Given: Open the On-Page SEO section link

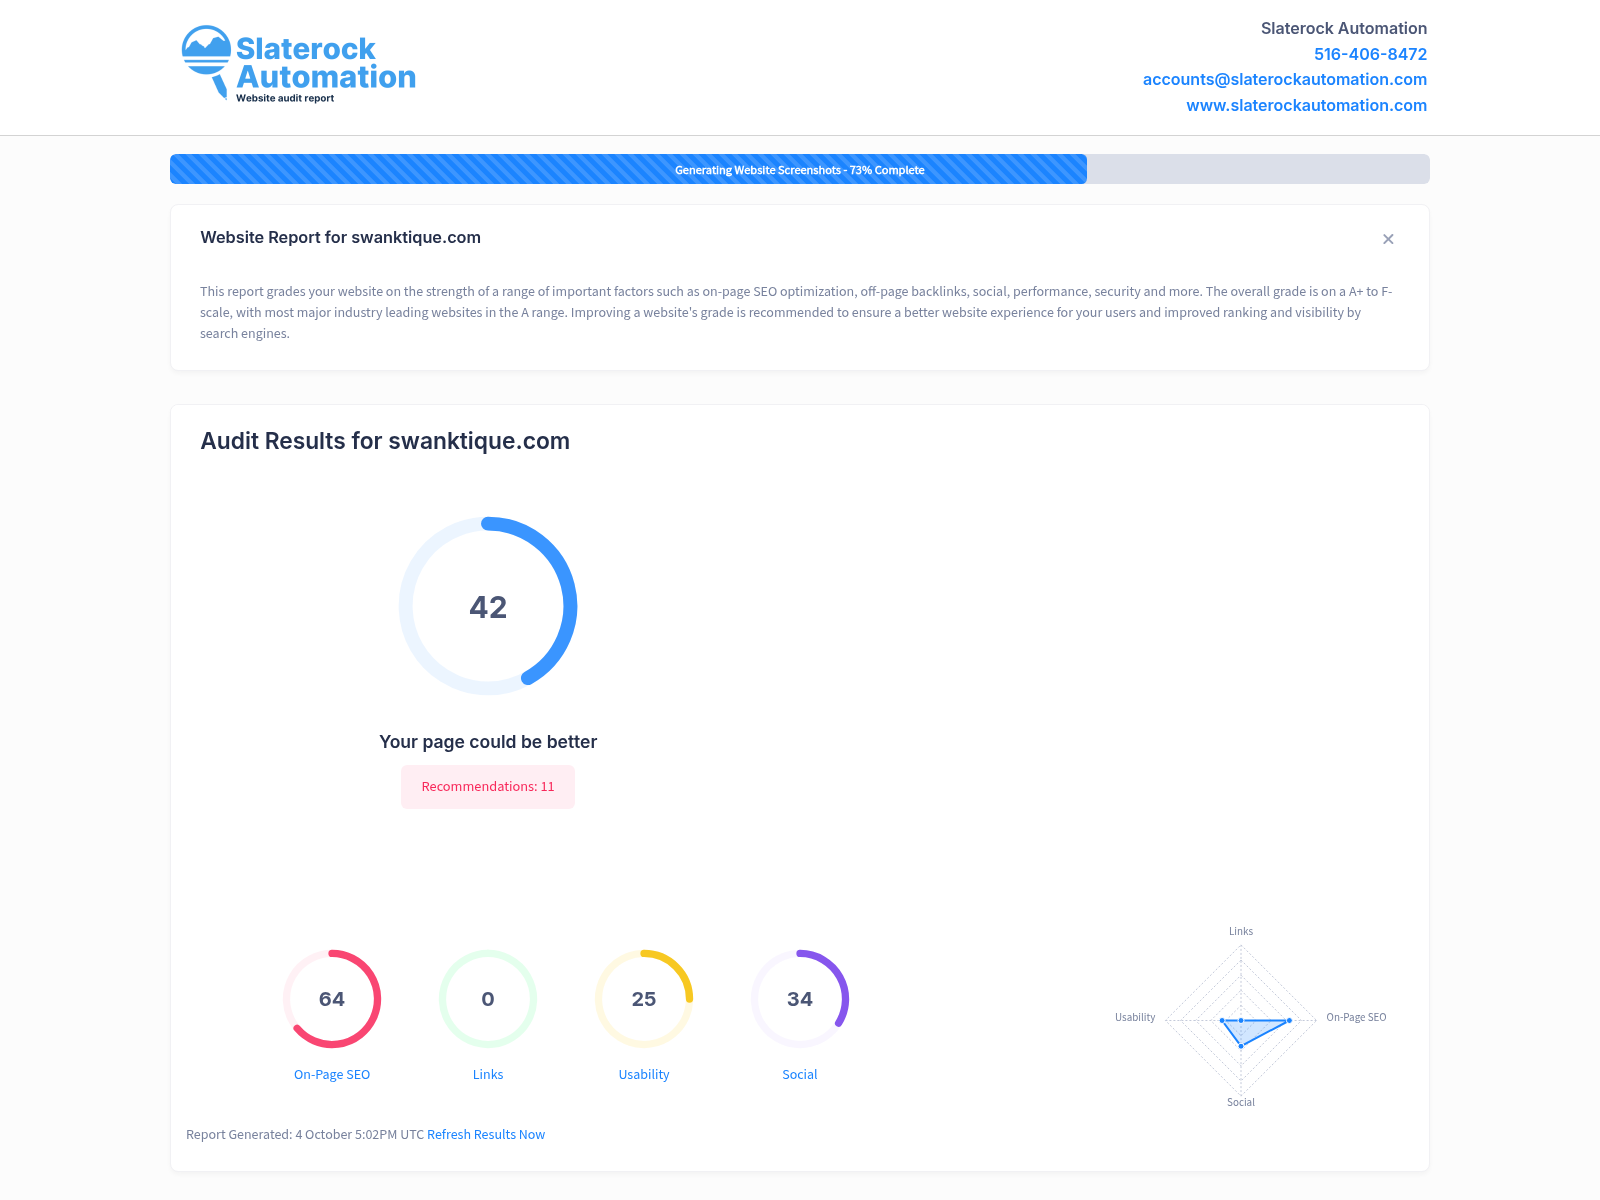Looking at the screenshot, I should pyautogui.click(x=332, y=1074).
